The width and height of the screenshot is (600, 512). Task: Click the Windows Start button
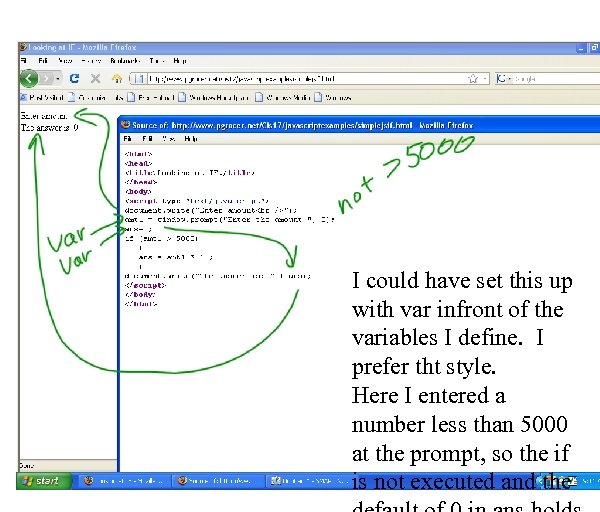point(44,481)
